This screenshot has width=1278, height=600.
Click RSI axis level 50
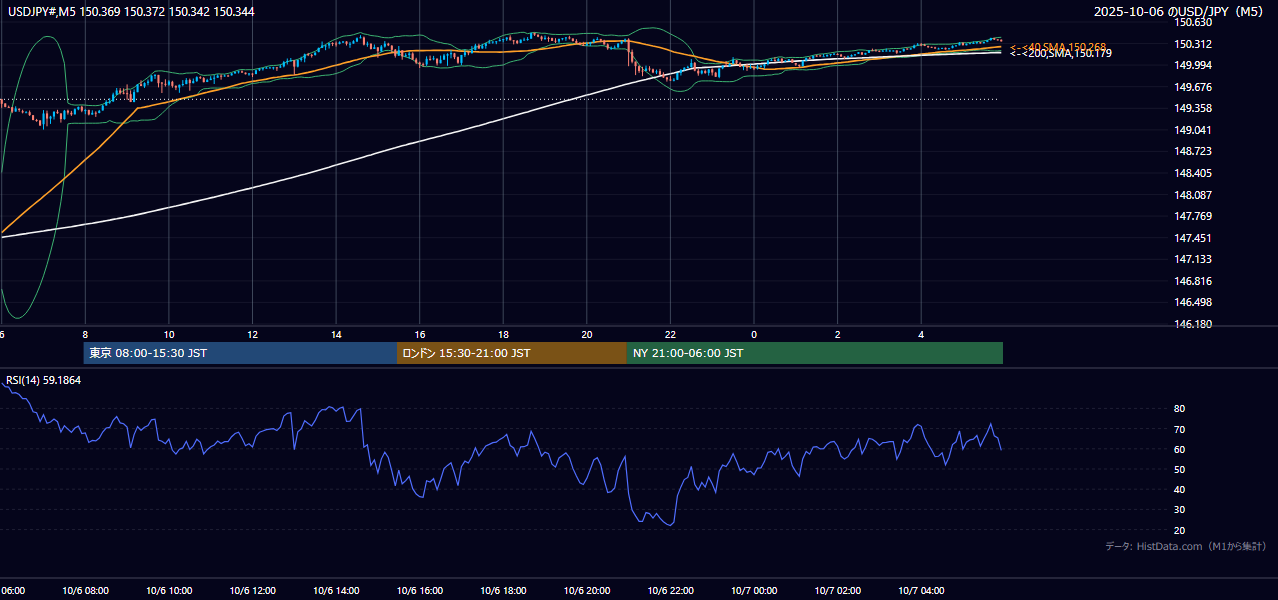pos(1180,469)
